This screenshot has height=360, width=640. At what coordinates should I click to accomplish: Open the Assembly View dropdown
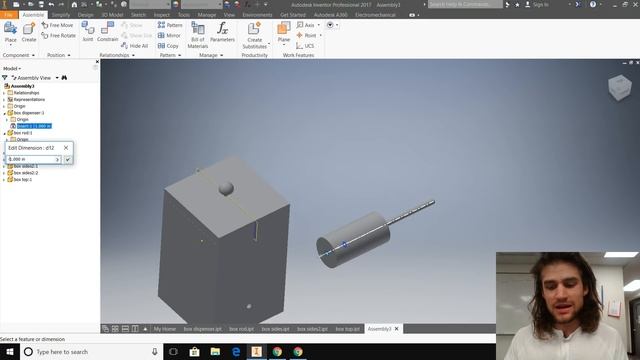pyautogui.click(x=57, y=78)
